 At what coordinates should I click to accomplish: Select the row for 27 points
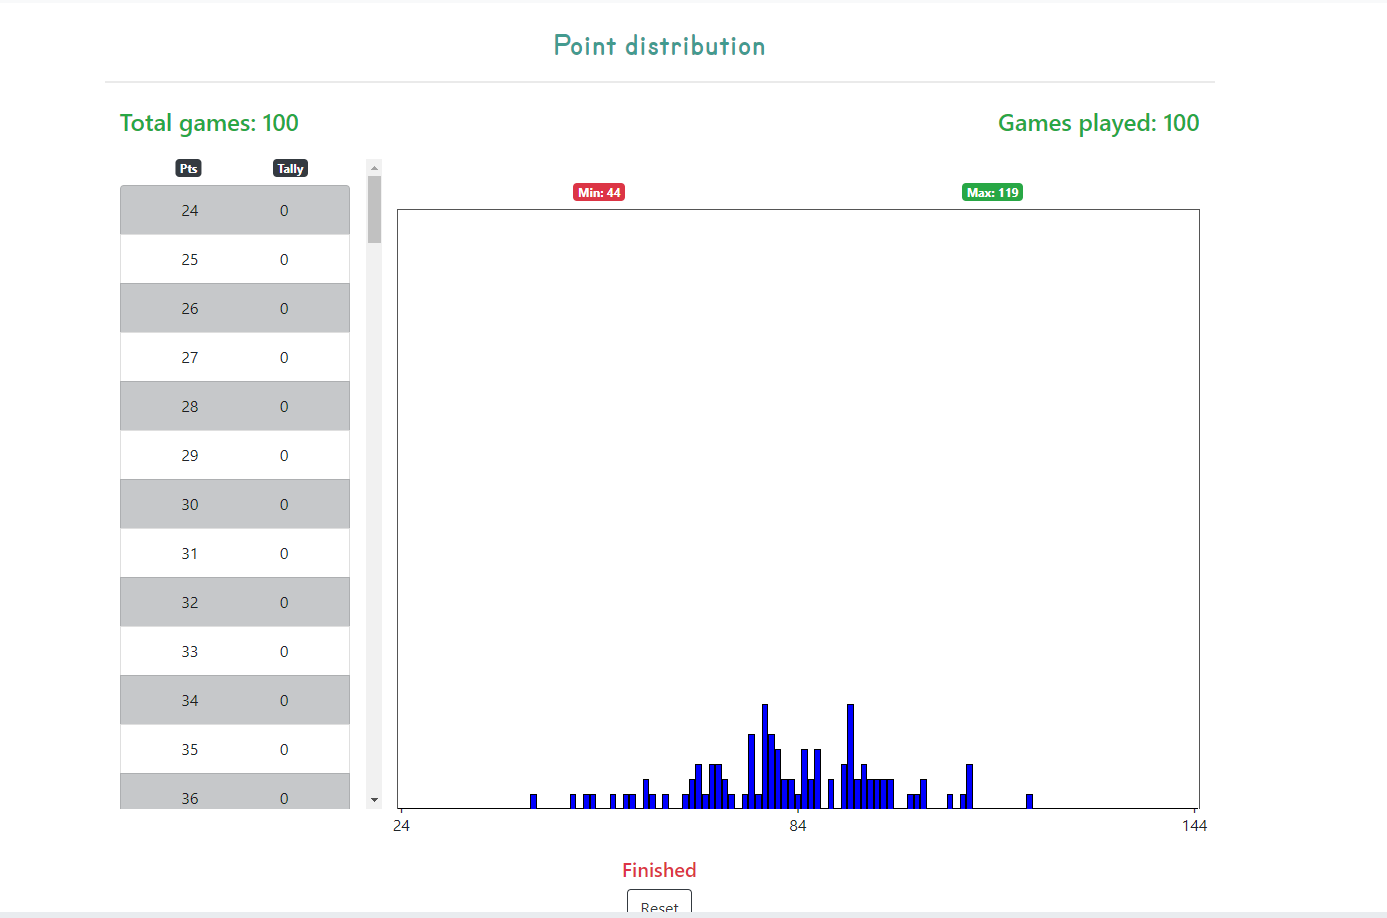(x=235, y=357)
